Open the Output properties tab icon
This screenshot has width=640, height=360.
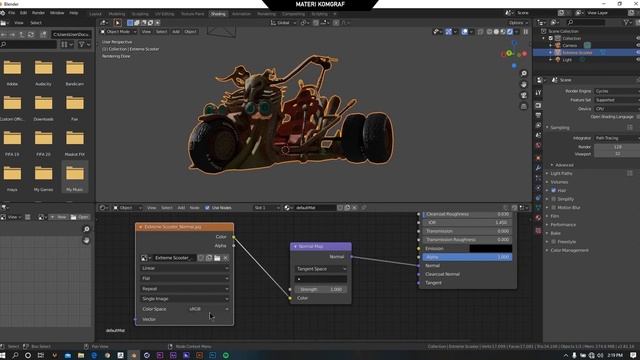tap(538, 116)
